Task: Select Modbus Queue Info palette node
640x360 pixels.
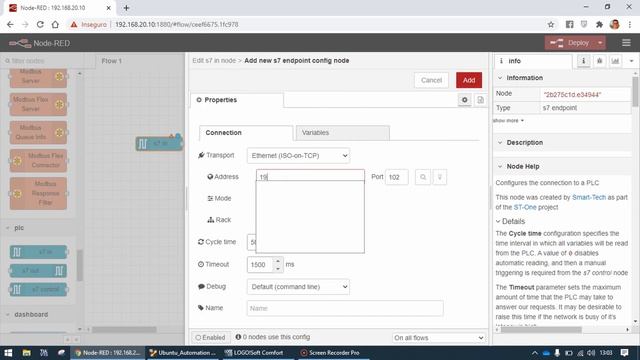Action: pos(38,132)
